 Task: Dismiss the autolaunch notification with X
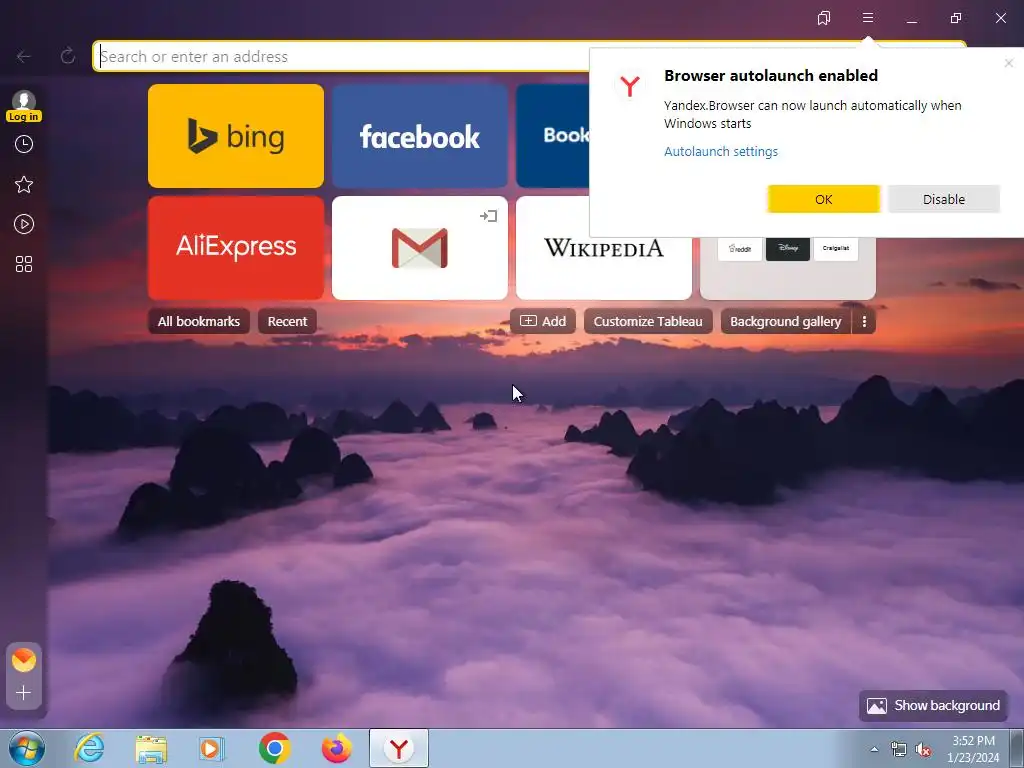1008,63
